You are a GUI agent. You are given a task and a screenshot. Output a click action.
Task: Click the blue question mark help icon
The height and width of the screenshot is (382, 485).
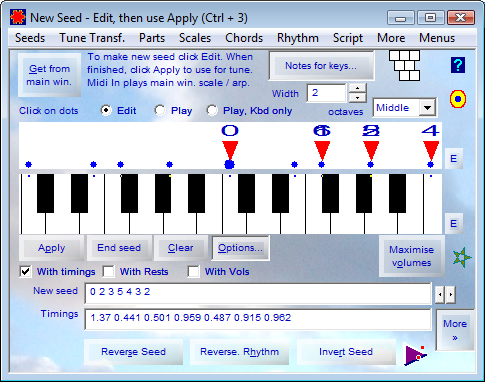coord(458,64)
